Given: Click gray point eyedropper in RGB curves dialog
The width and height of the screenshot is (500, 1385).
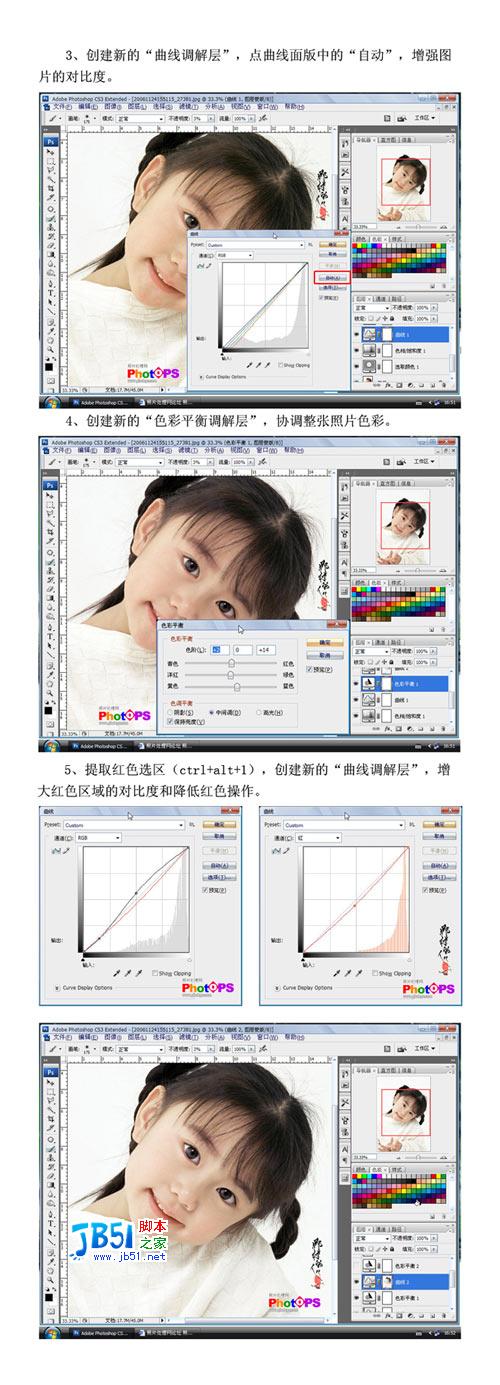Looking at the screenshot, I should pos(127,973).
